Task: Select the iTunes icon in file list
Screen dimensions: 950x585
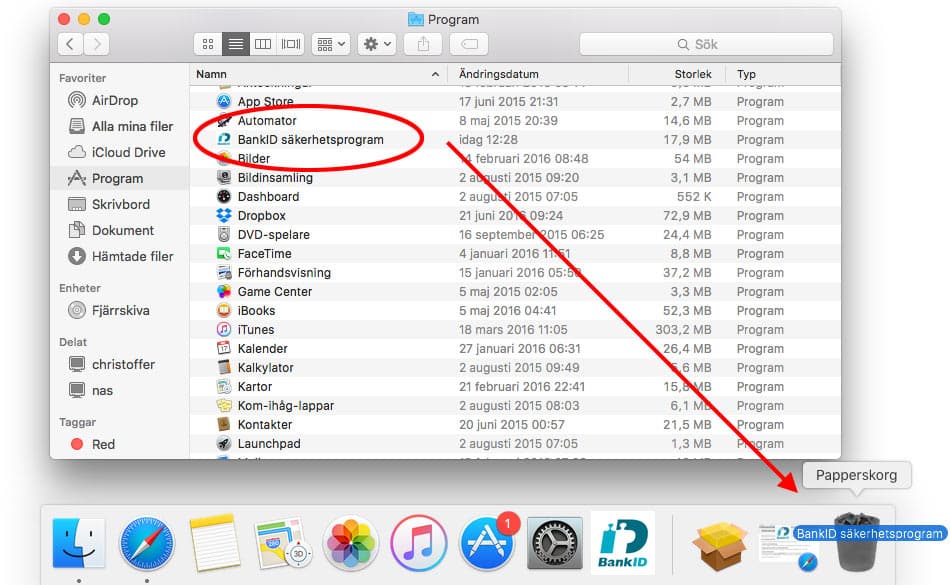Action: [224, 329]
